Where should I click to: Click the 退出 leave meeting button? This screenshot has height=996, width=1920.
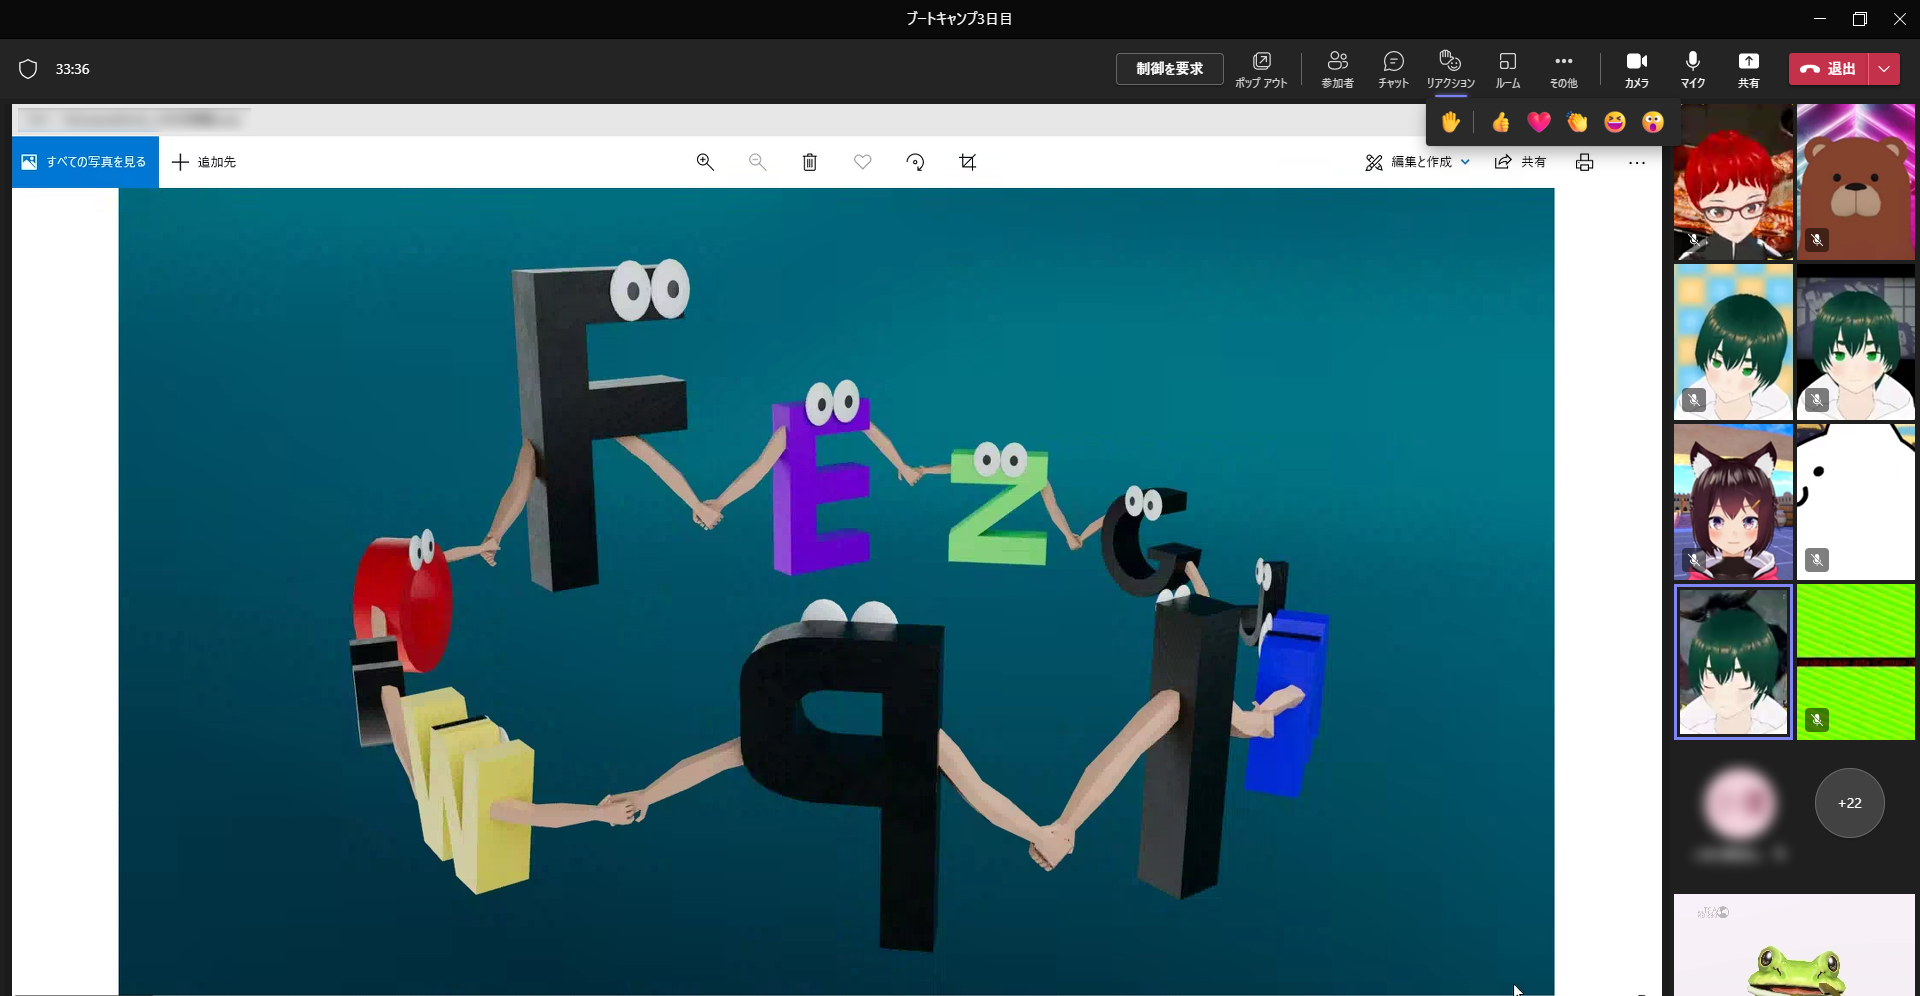click(x=1828, y=69)
